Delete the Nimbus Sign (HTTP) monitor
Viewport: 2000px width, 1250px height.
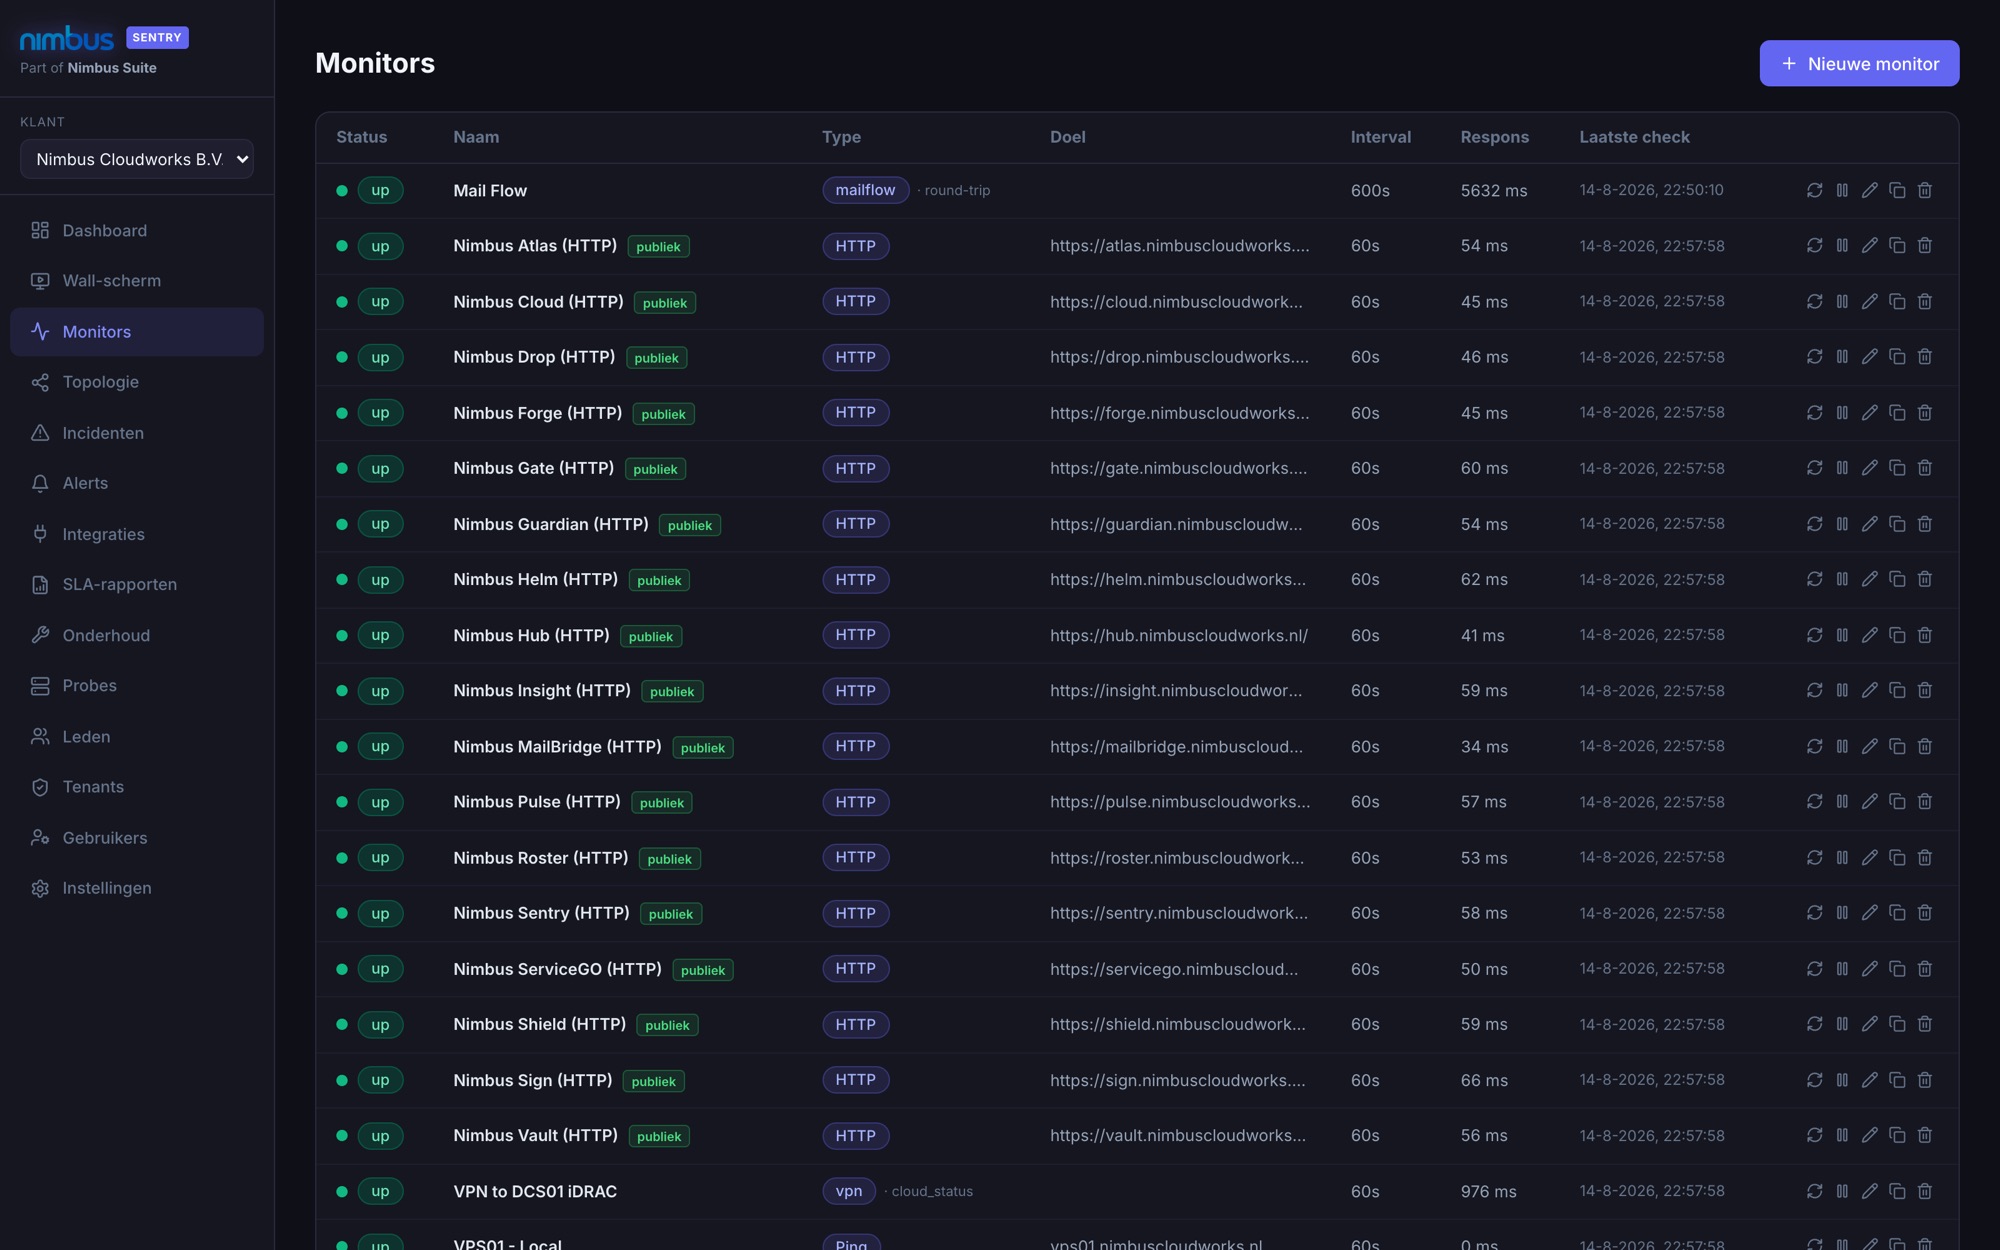(1925, 1080)
